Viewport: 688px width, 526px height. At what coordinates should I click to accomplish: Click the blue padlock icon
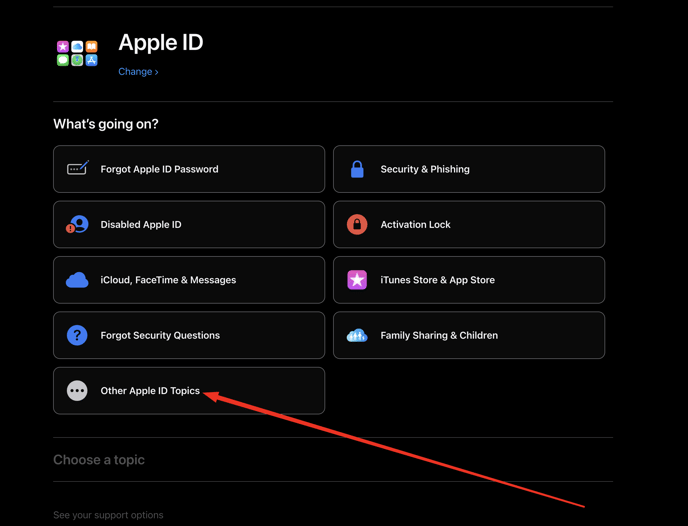[x=357, y=169]
